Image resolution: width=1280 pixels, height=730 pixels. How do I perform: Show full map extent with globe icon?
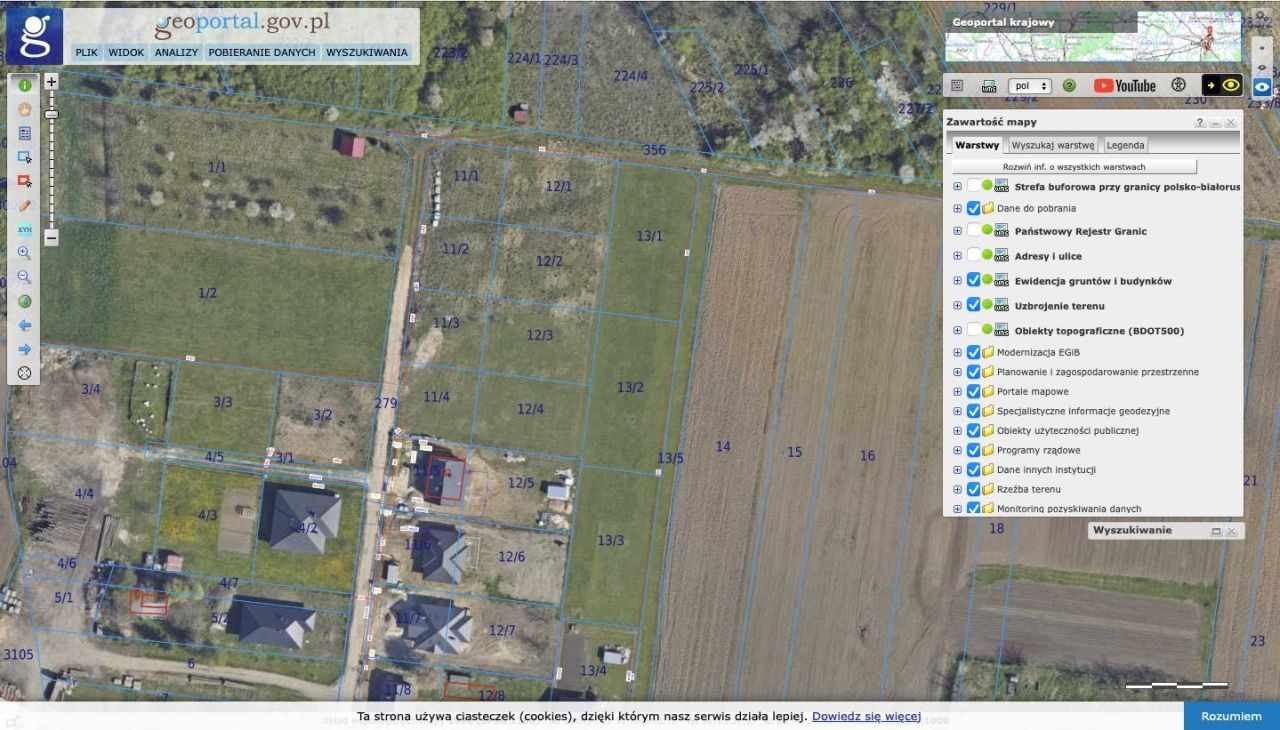(x=25, y=301)
